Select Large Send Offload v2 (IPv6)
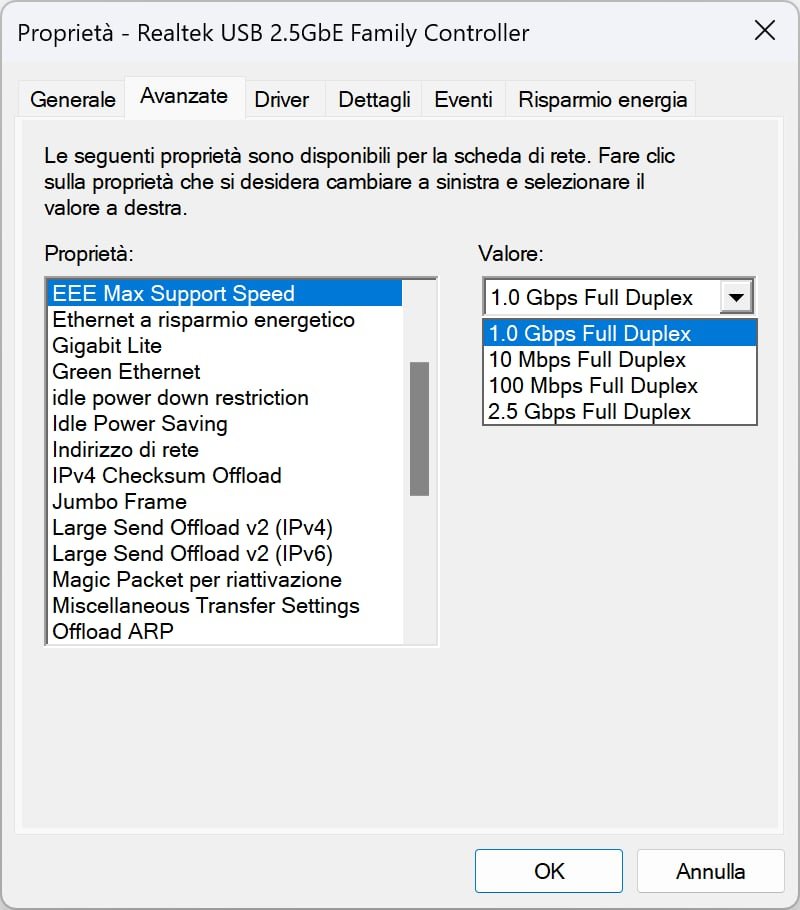Image resolution: width=800 pixels, height=910 pixels. pos(225,554)
